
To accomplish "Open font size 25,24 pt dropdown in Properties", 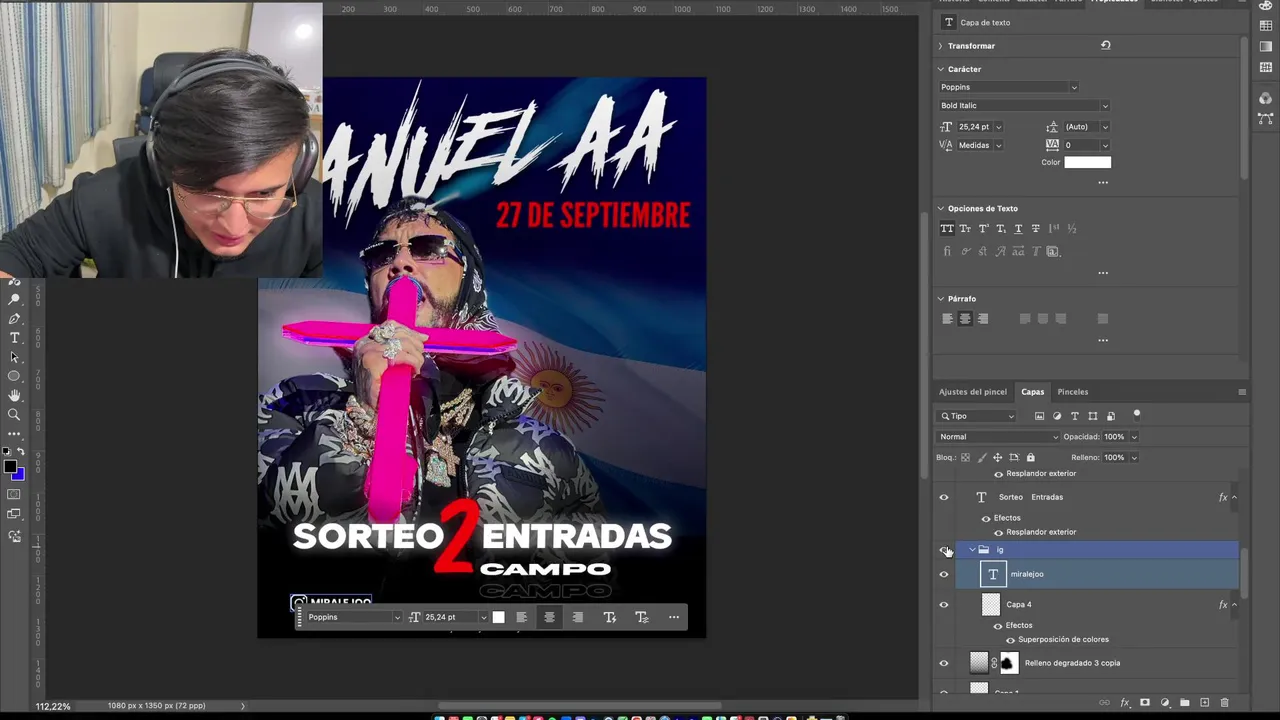I will pos(998,127).
